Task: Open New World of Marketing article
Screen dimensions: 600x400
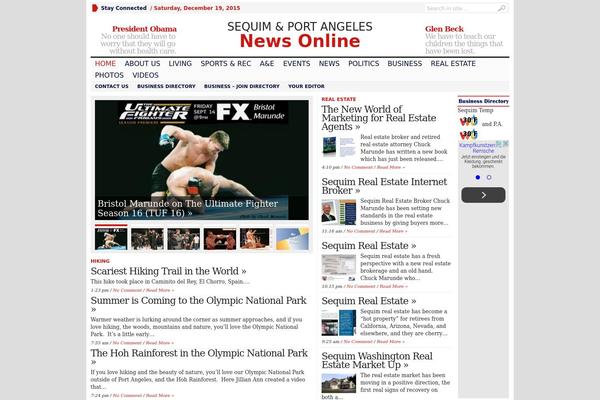Action: tap(379, 118)
